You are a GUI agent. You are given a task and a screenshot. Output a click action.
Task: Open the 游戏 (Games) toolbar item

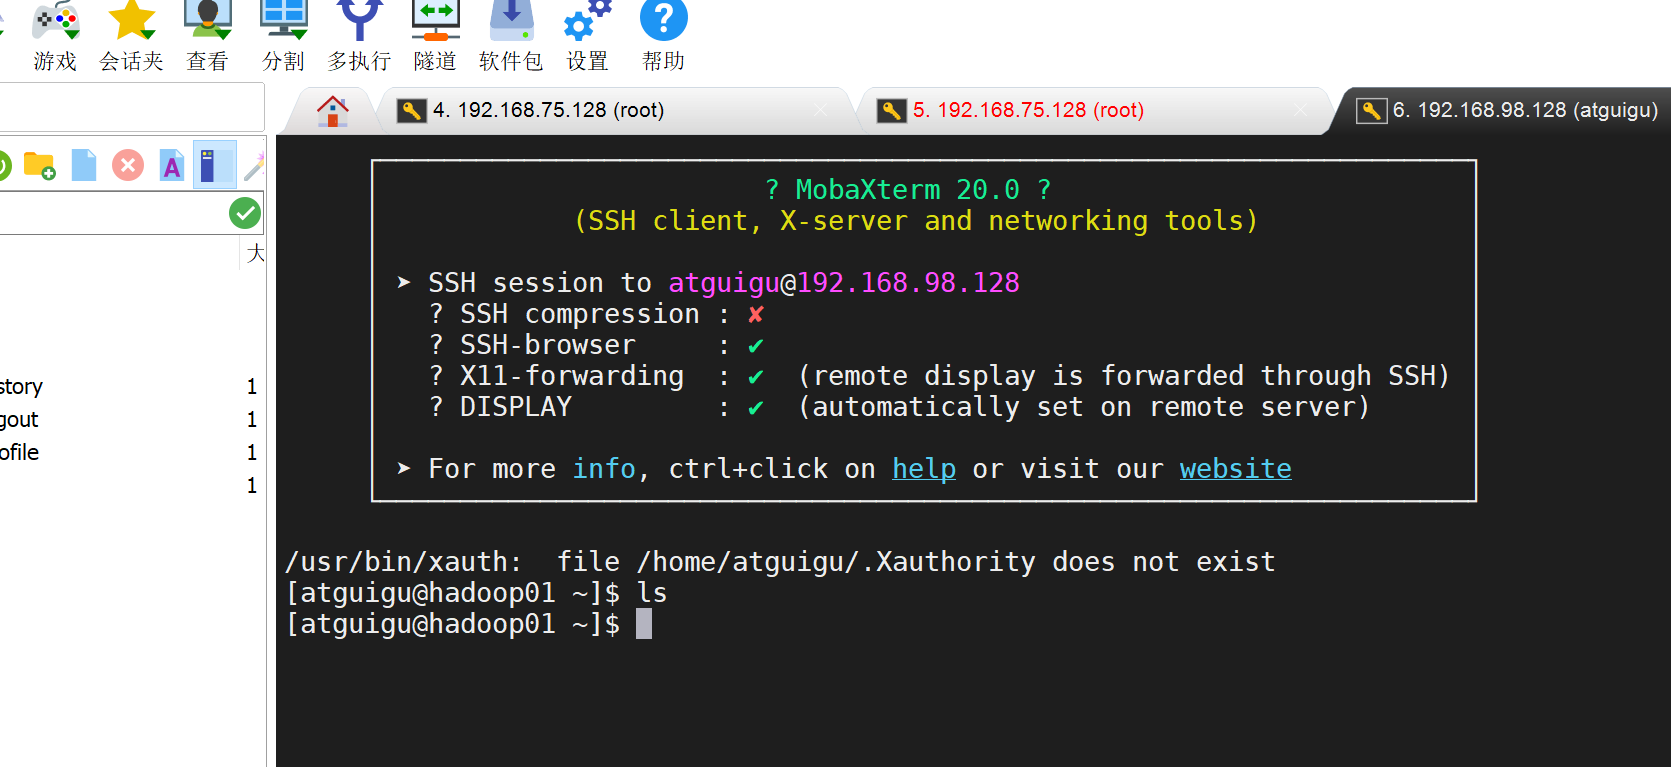click(x=55, y=37)
